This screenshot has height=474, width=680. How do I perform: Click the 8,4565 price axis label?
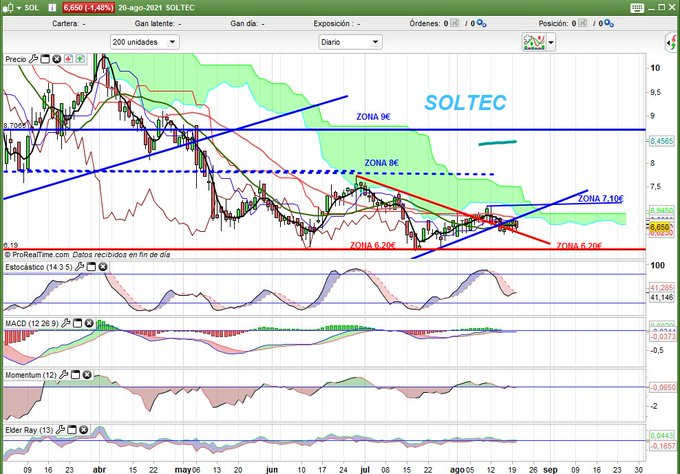pyautogui.click(x=661, y=141)
